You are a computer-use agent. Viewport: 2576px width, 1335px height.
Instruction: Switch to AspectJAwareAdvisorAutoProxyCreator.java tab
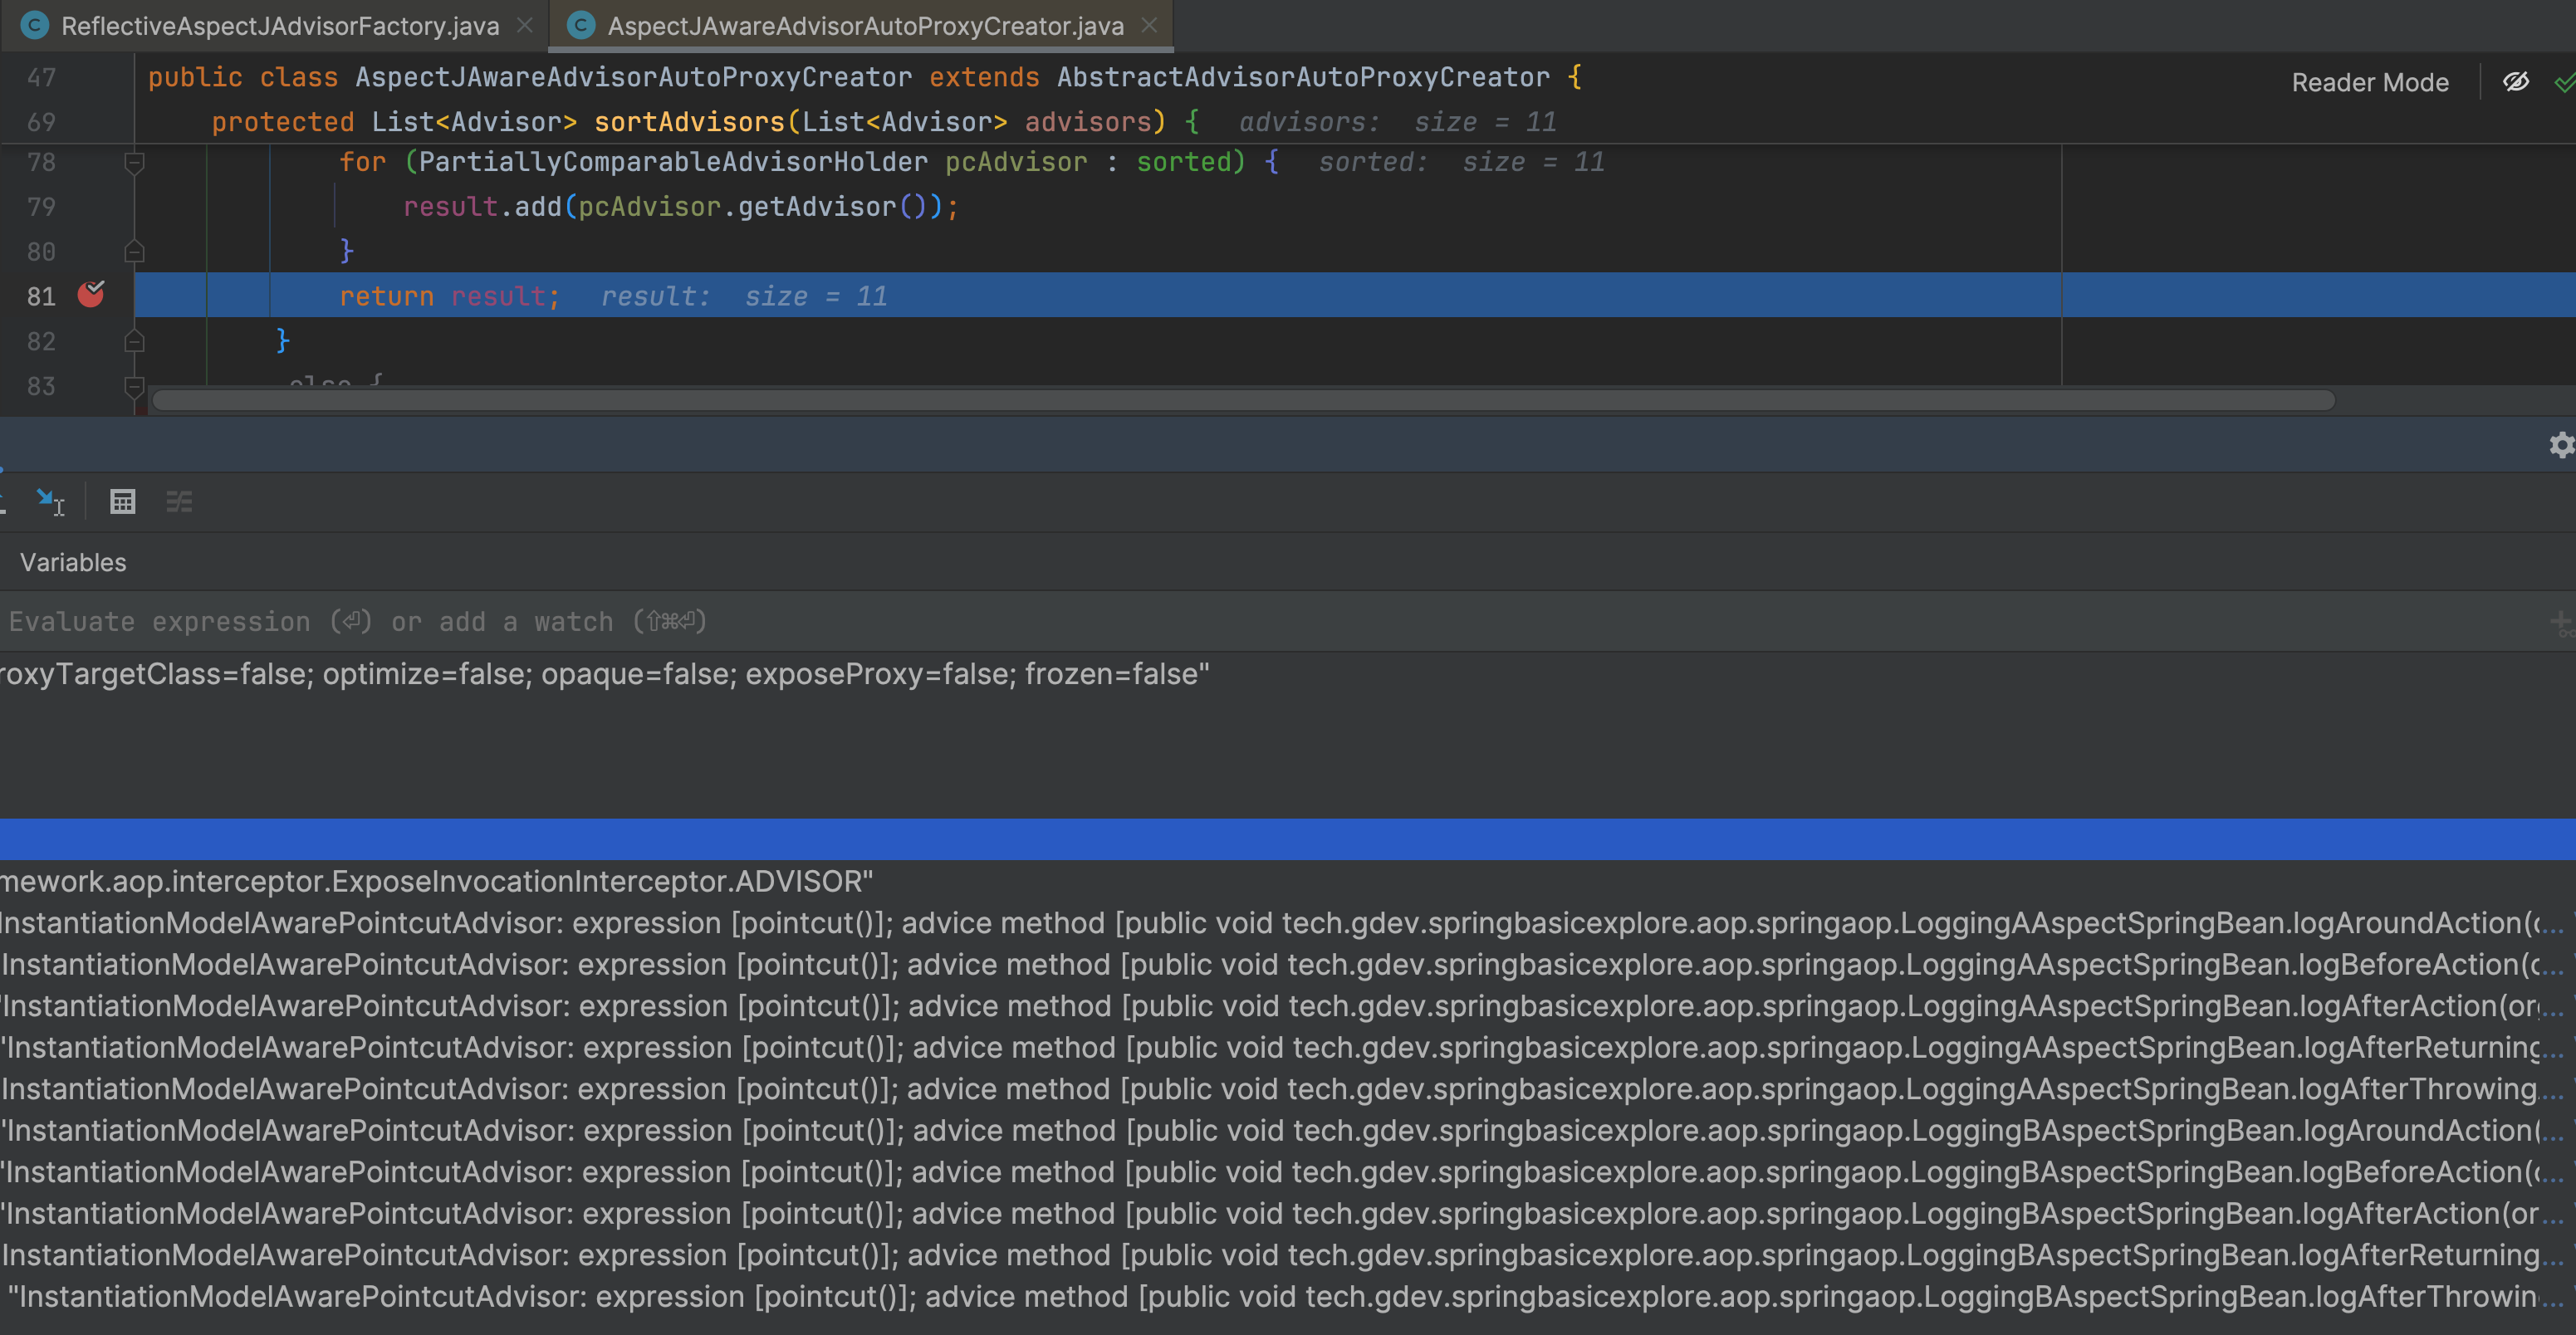[x=865, y=26]
